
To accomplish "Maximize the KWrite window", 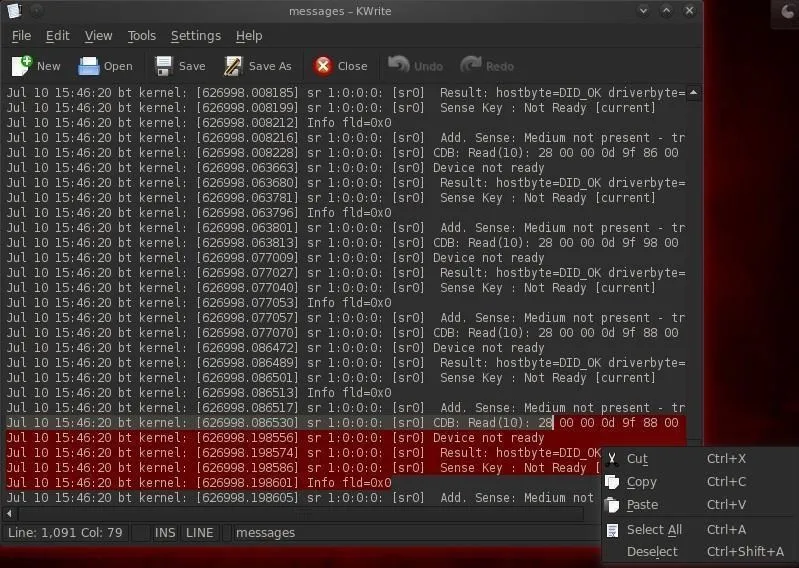I will click(667, 10).
